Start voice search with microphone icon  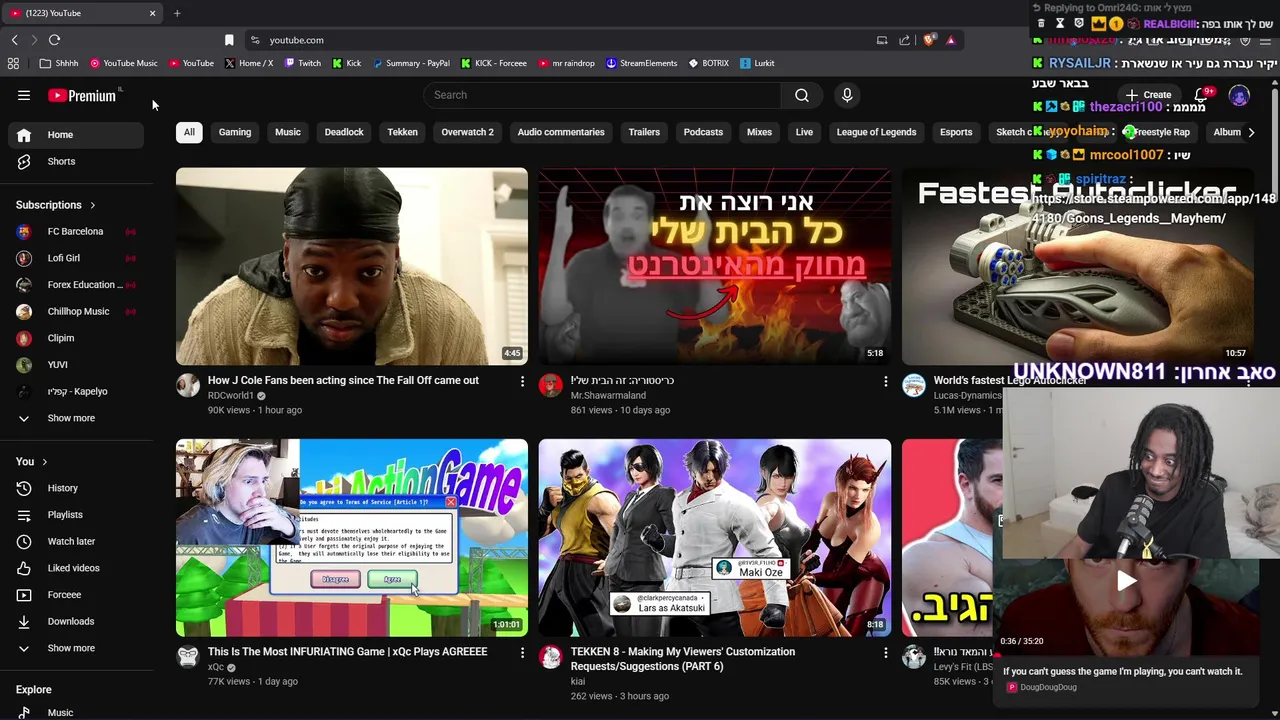847,95
